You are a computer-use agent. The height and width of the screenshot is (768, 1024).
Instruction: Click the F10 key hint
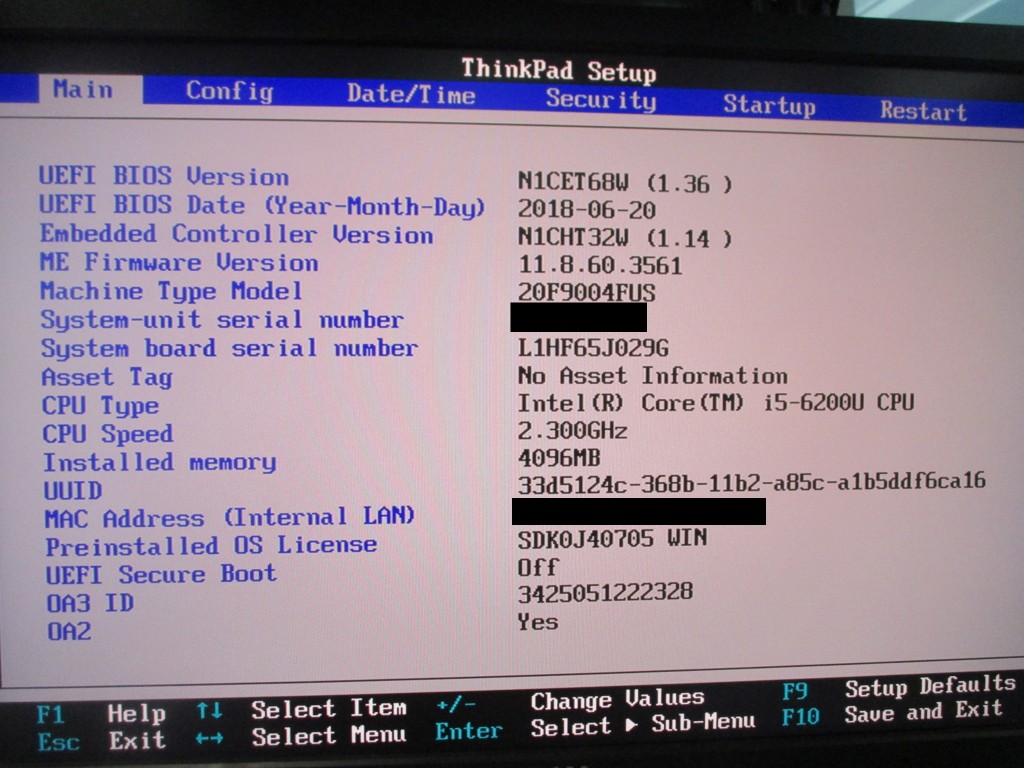(801, 717)
